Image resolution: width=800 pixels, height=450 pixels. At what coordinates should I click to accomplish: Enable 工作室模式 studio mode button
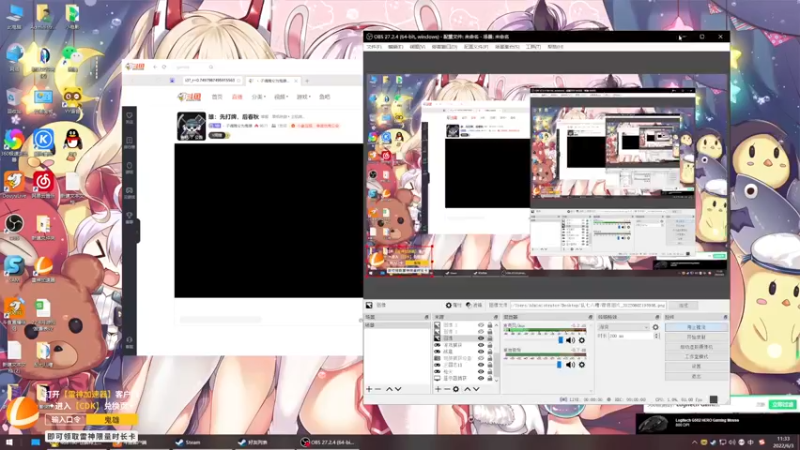[696, 357]
